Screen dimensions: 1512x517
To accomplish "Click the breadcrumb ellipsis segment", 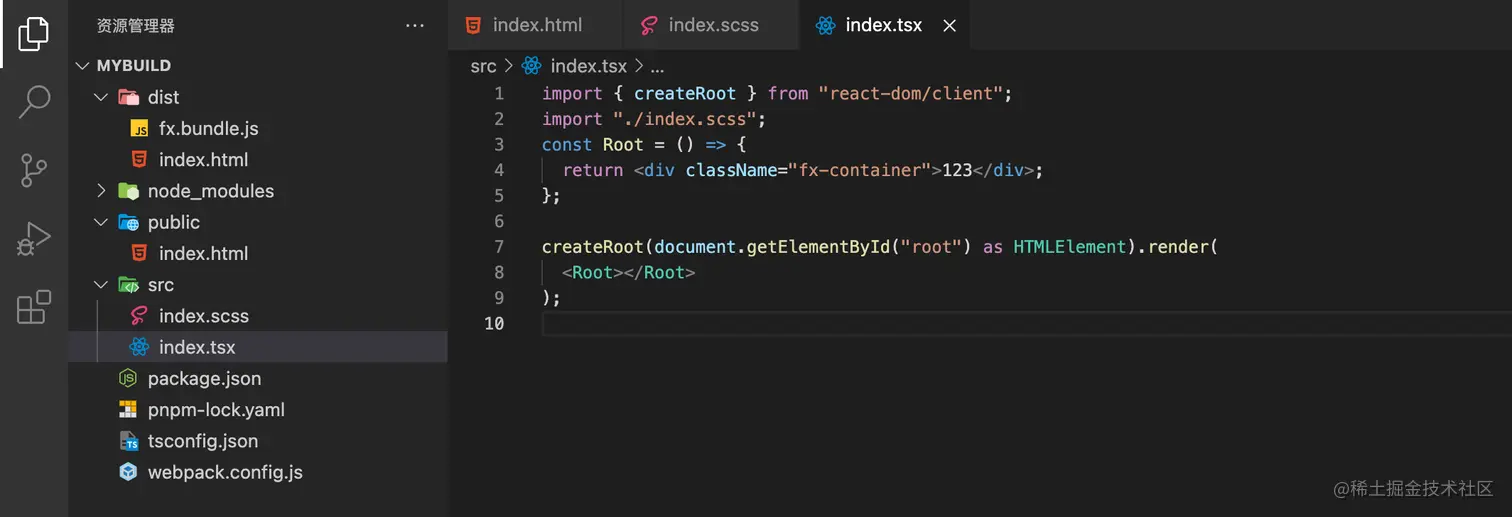I will (657, 67).
